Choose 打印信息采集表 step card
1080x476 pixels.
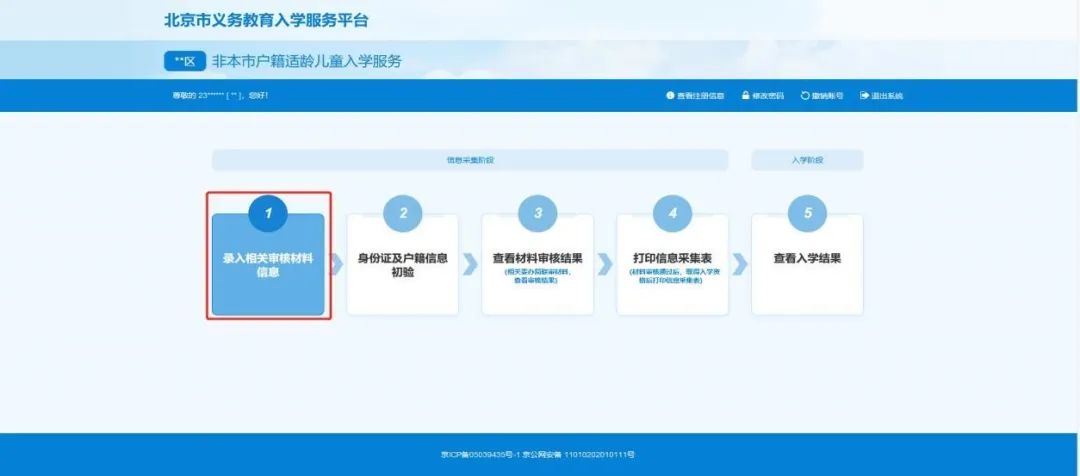(x=672, y=266)
